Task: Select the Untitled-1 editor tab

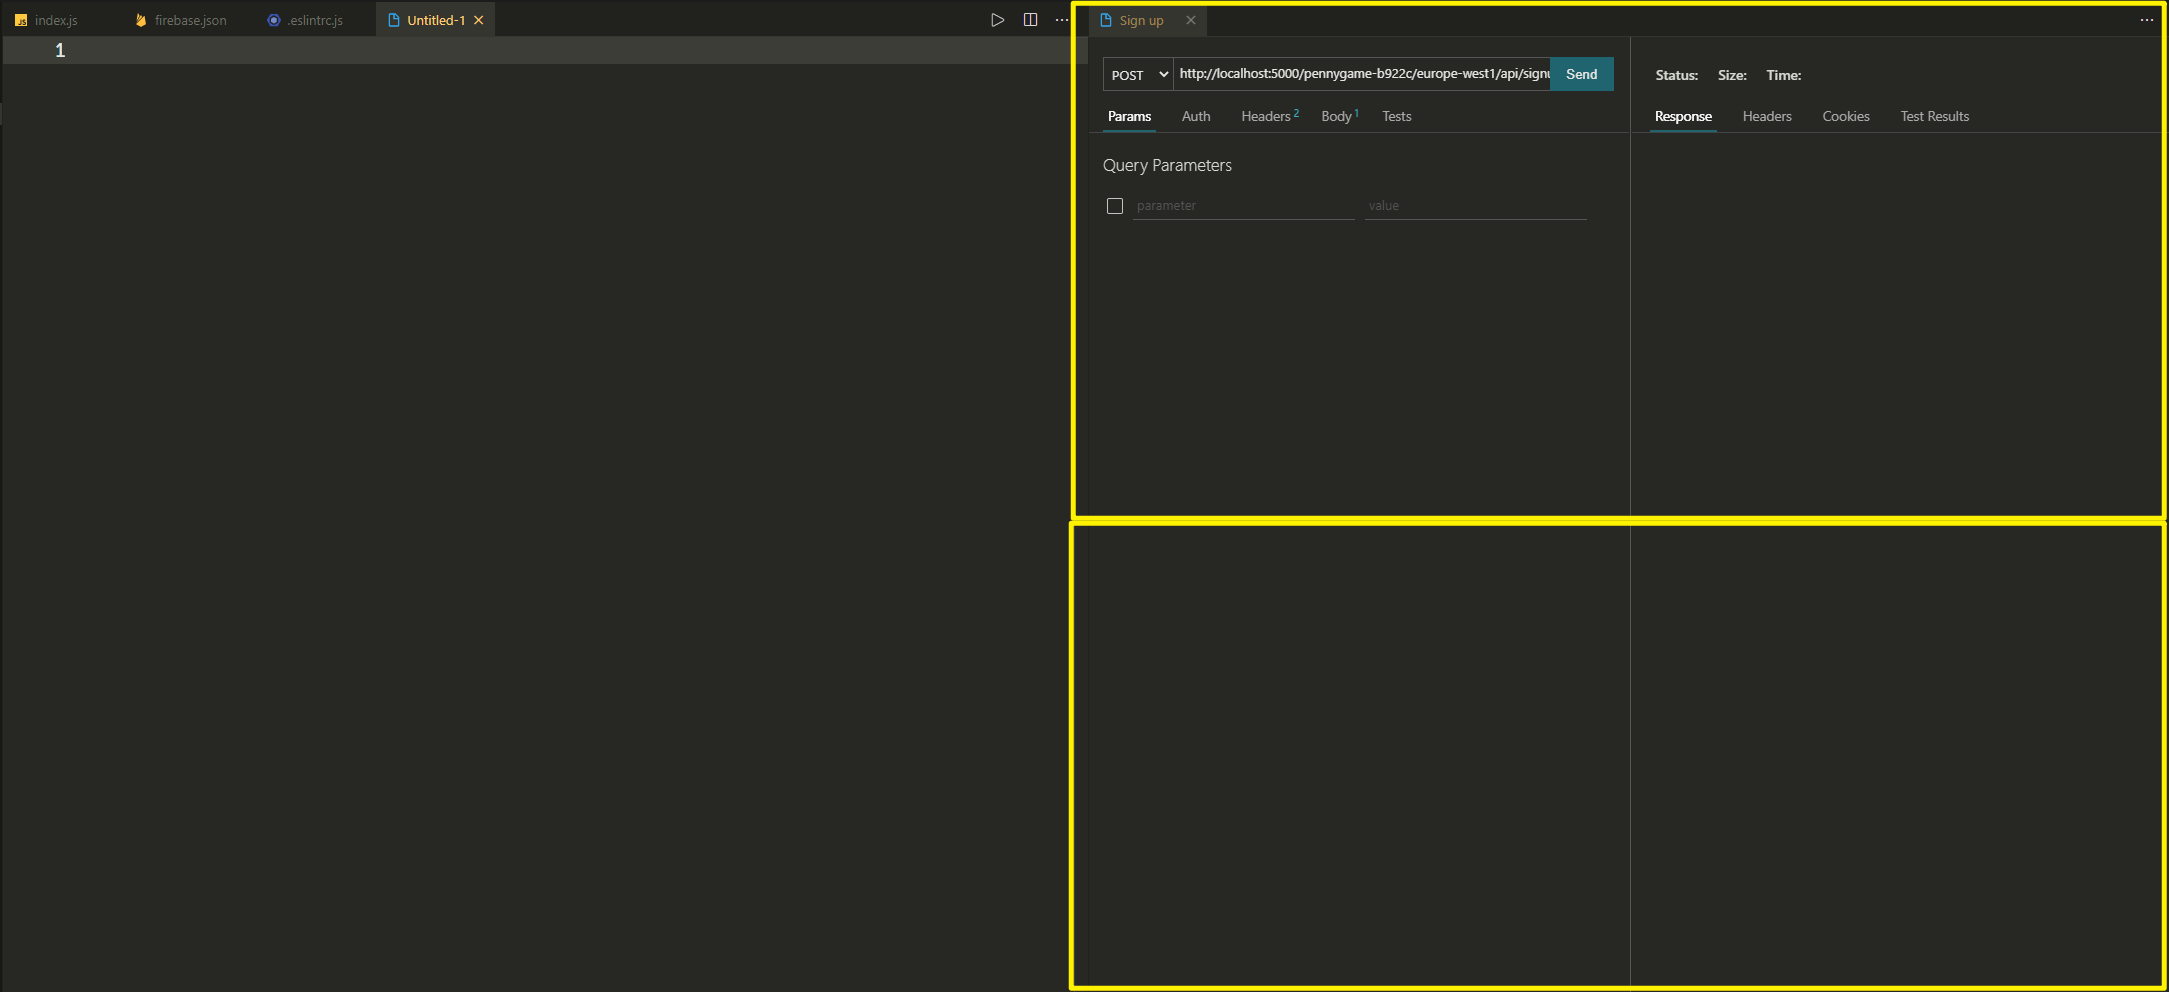Action: pos(433,19)
